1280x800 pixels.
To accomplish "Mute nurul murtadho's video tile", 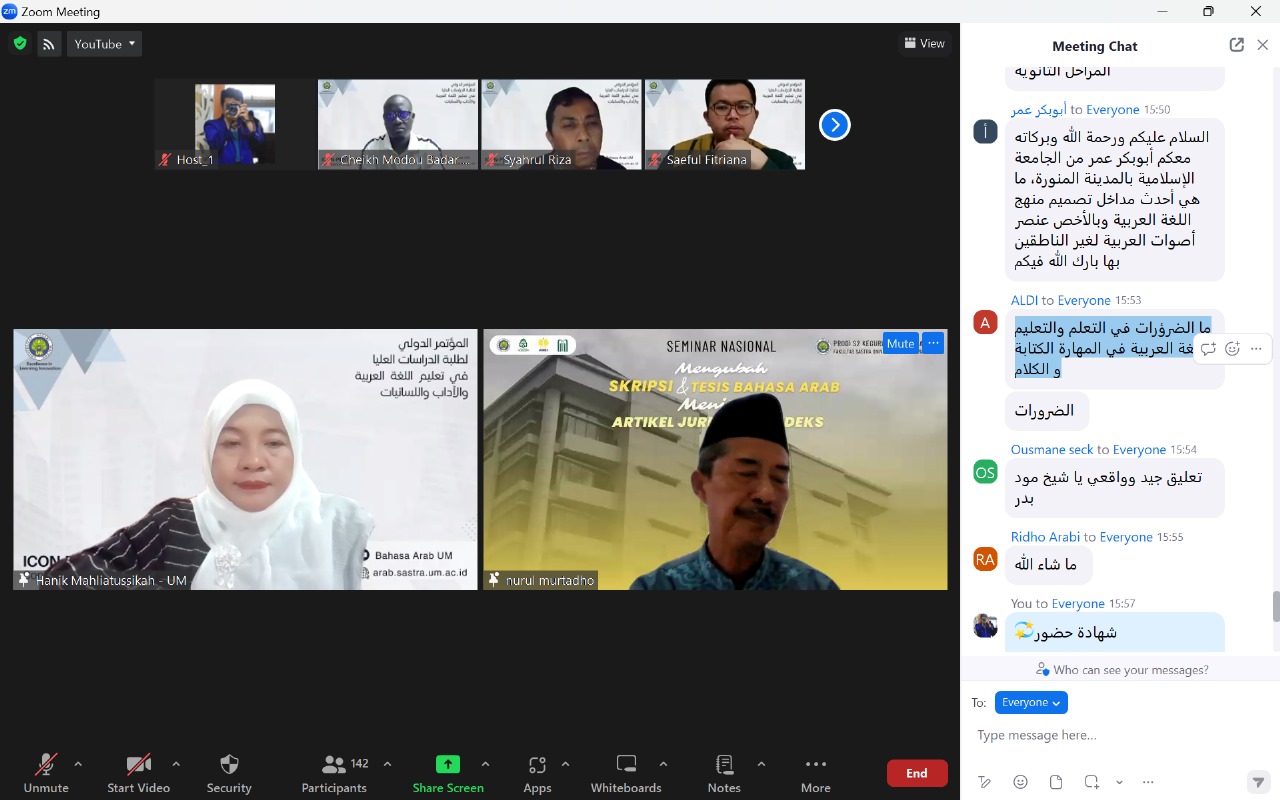I will [900, 343].
